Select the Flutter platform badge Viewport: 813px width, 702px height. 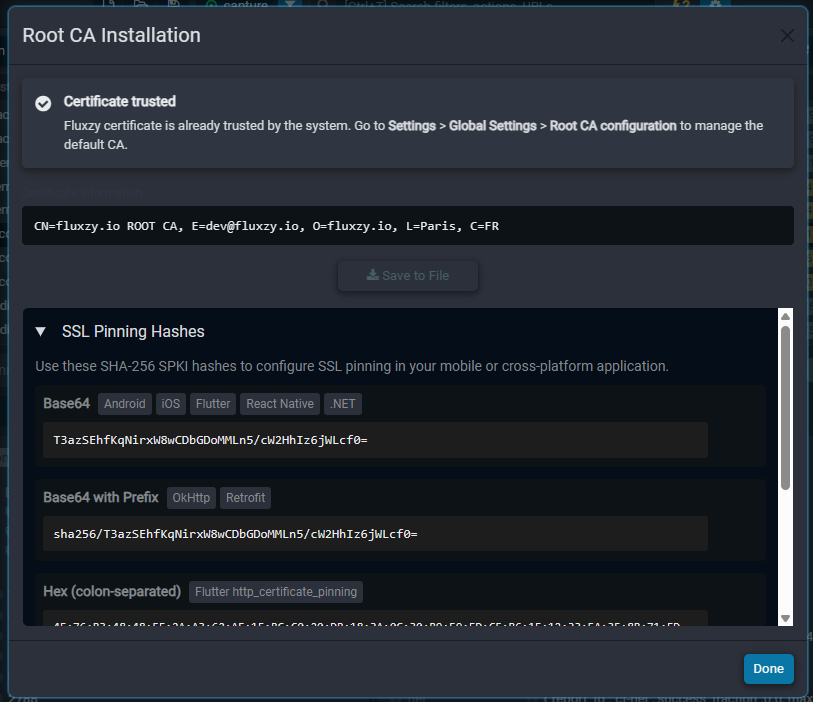pyautogui.click(x=212, y=404)
